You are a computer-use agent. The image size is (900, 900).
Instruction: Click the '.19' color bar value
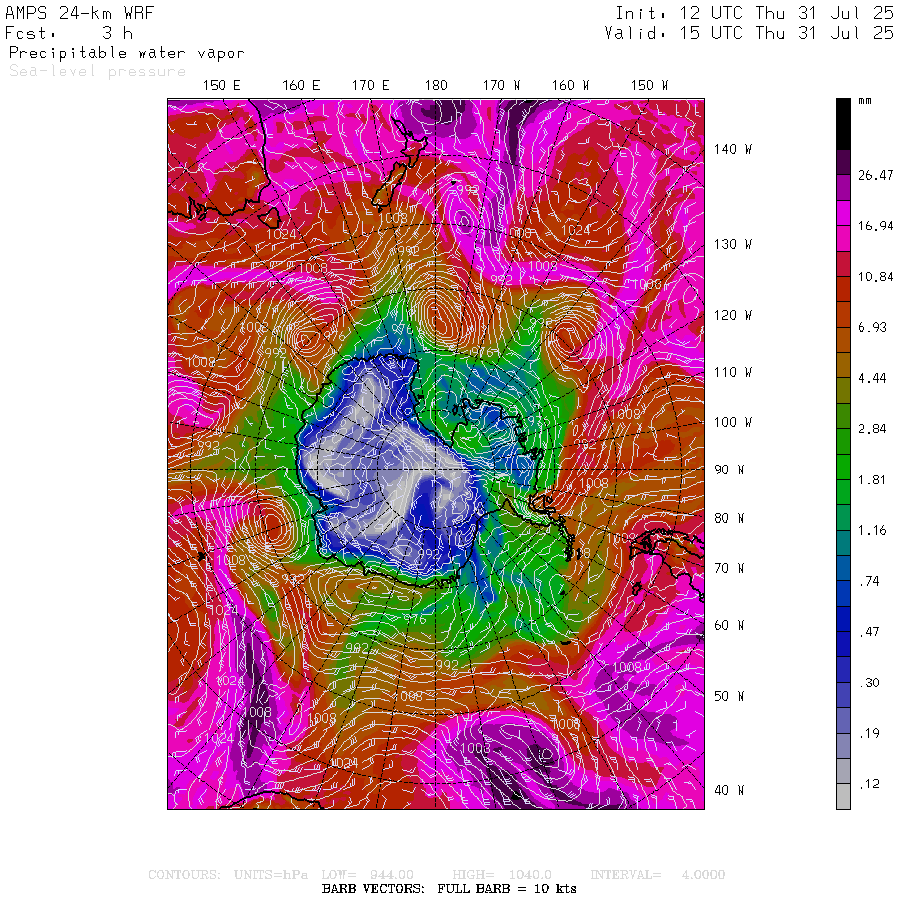click(x=870, y=734)
